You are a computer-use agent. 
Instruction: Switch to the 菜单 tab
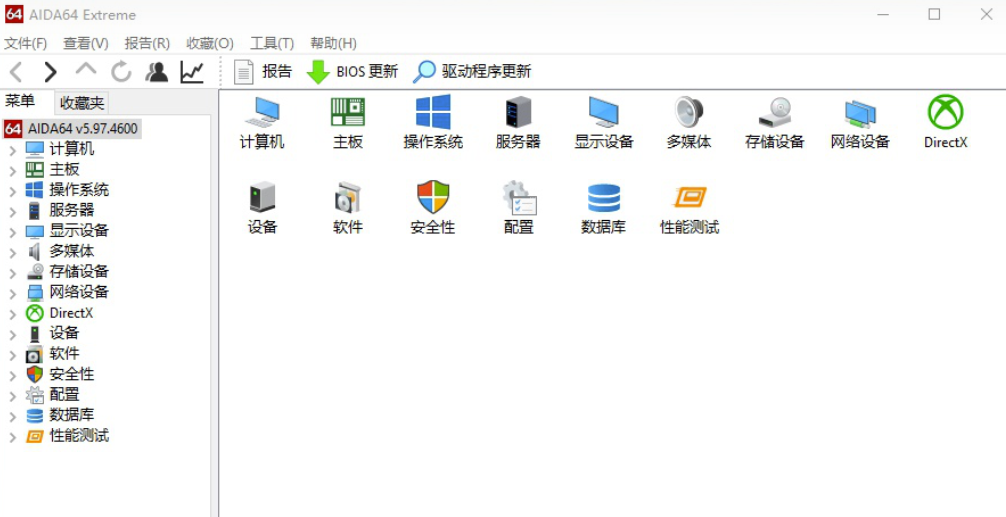click(20, 101)
